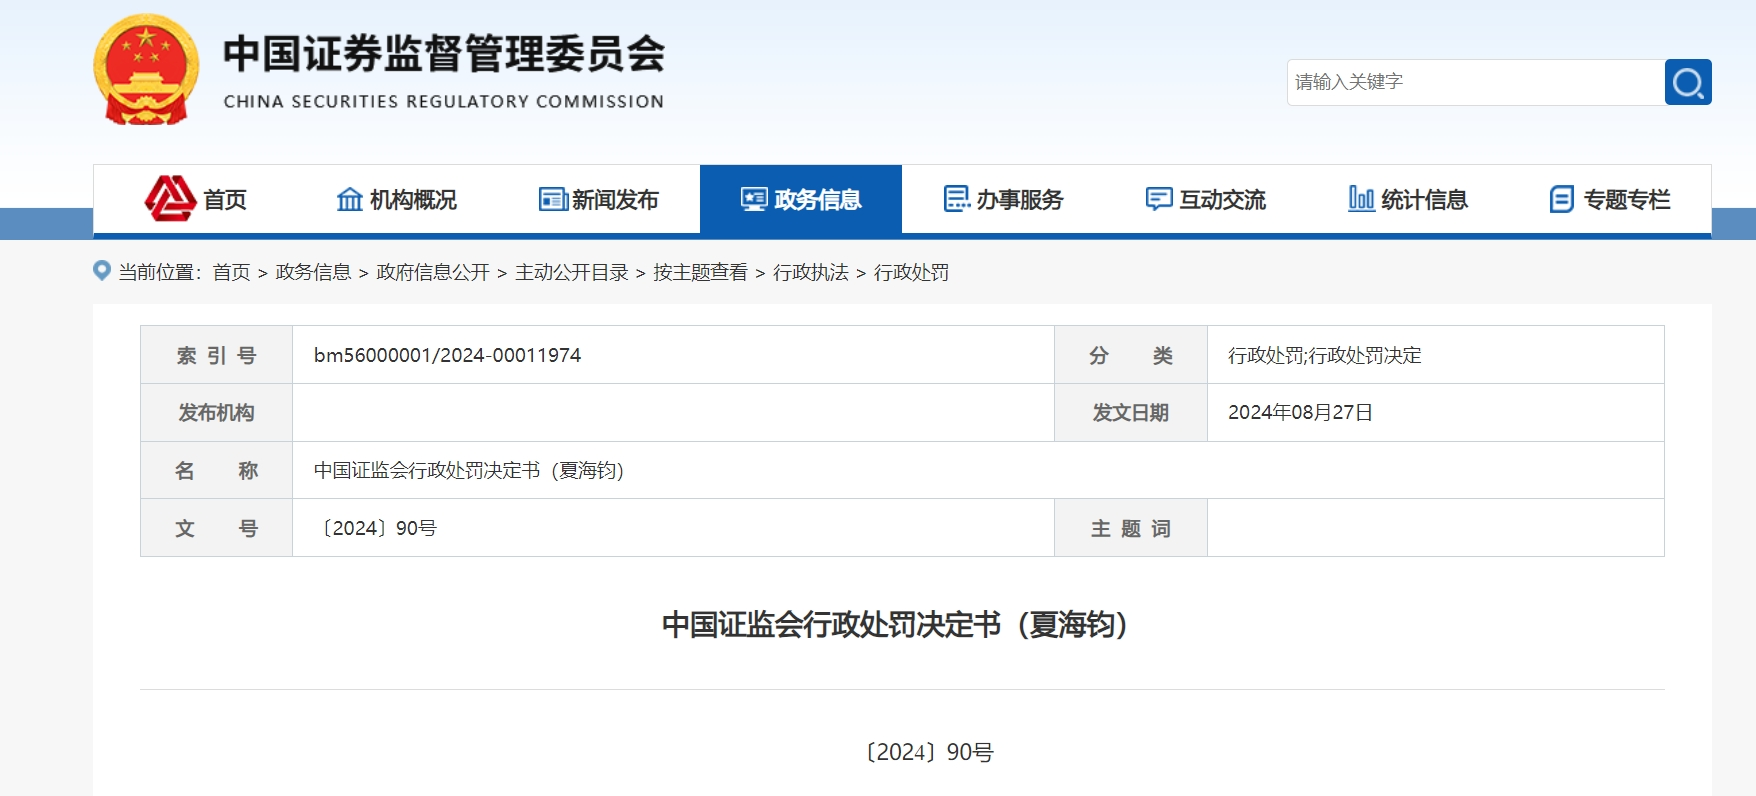Click the magnifier search button
Screen dimensions: 1756x796
1687,82
